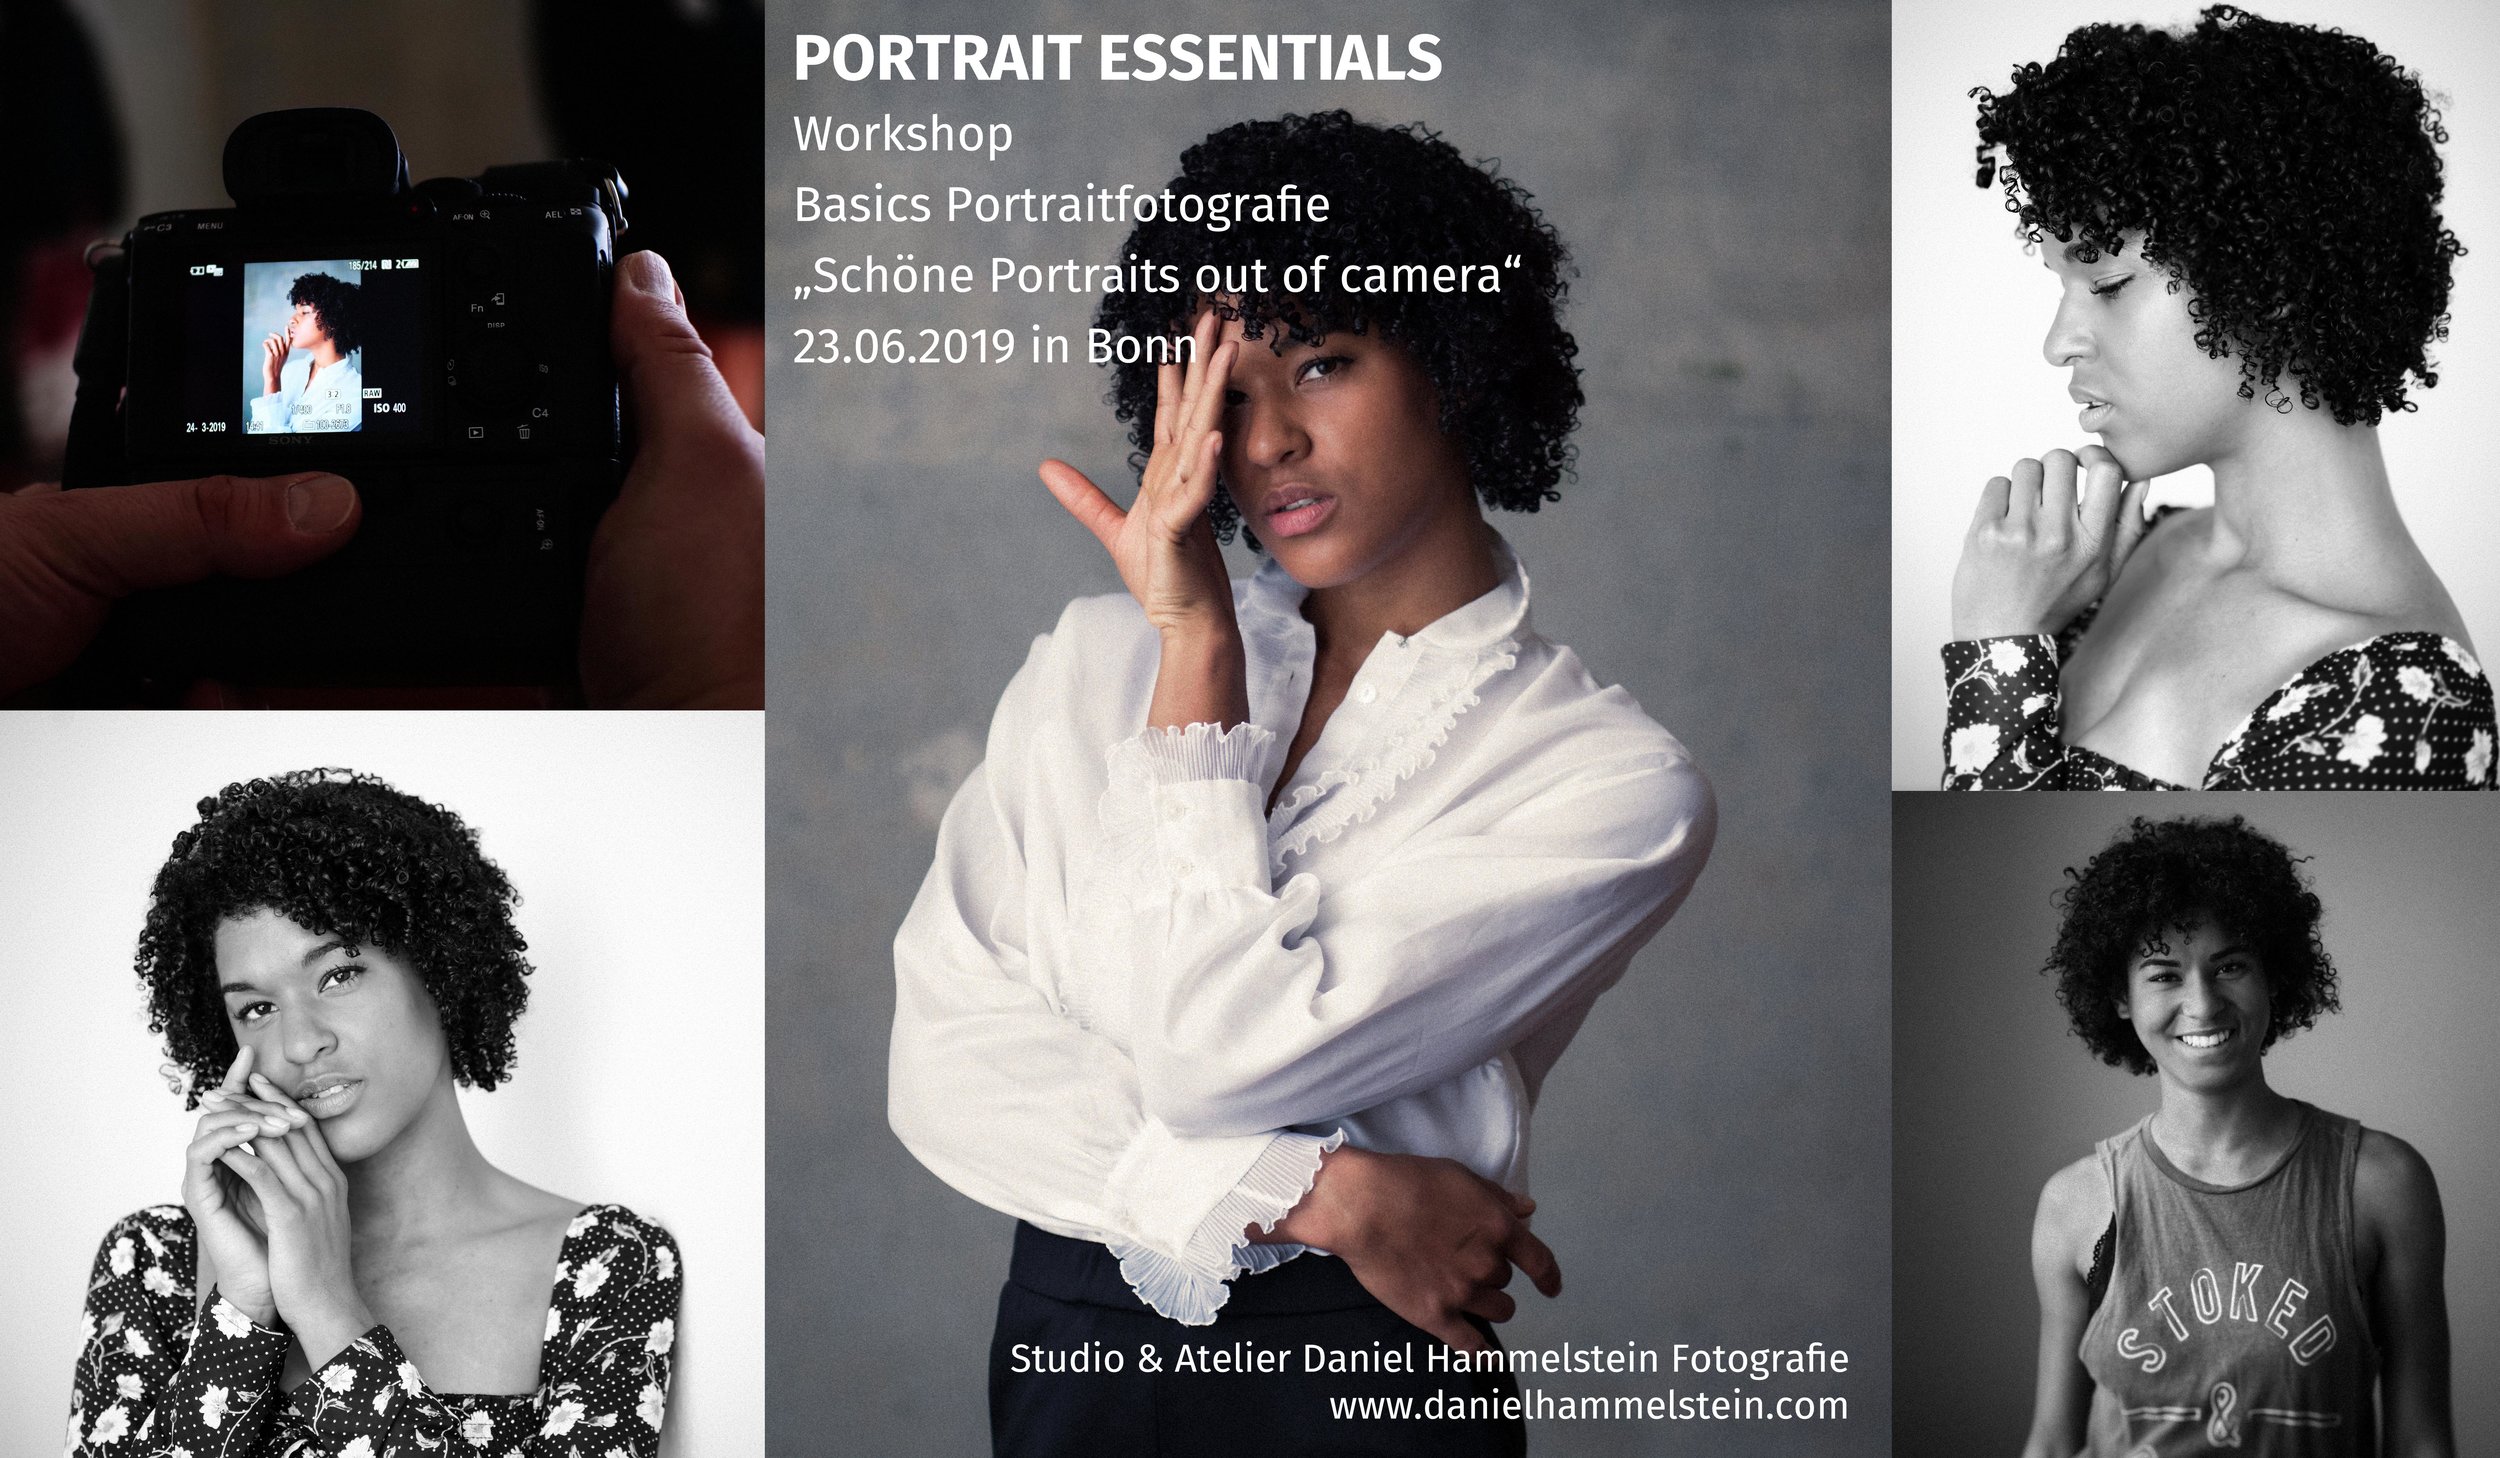Click the "Basics Portraitfotografie" line
Screen dimensions: 2500x1458
click(1062, 205)
